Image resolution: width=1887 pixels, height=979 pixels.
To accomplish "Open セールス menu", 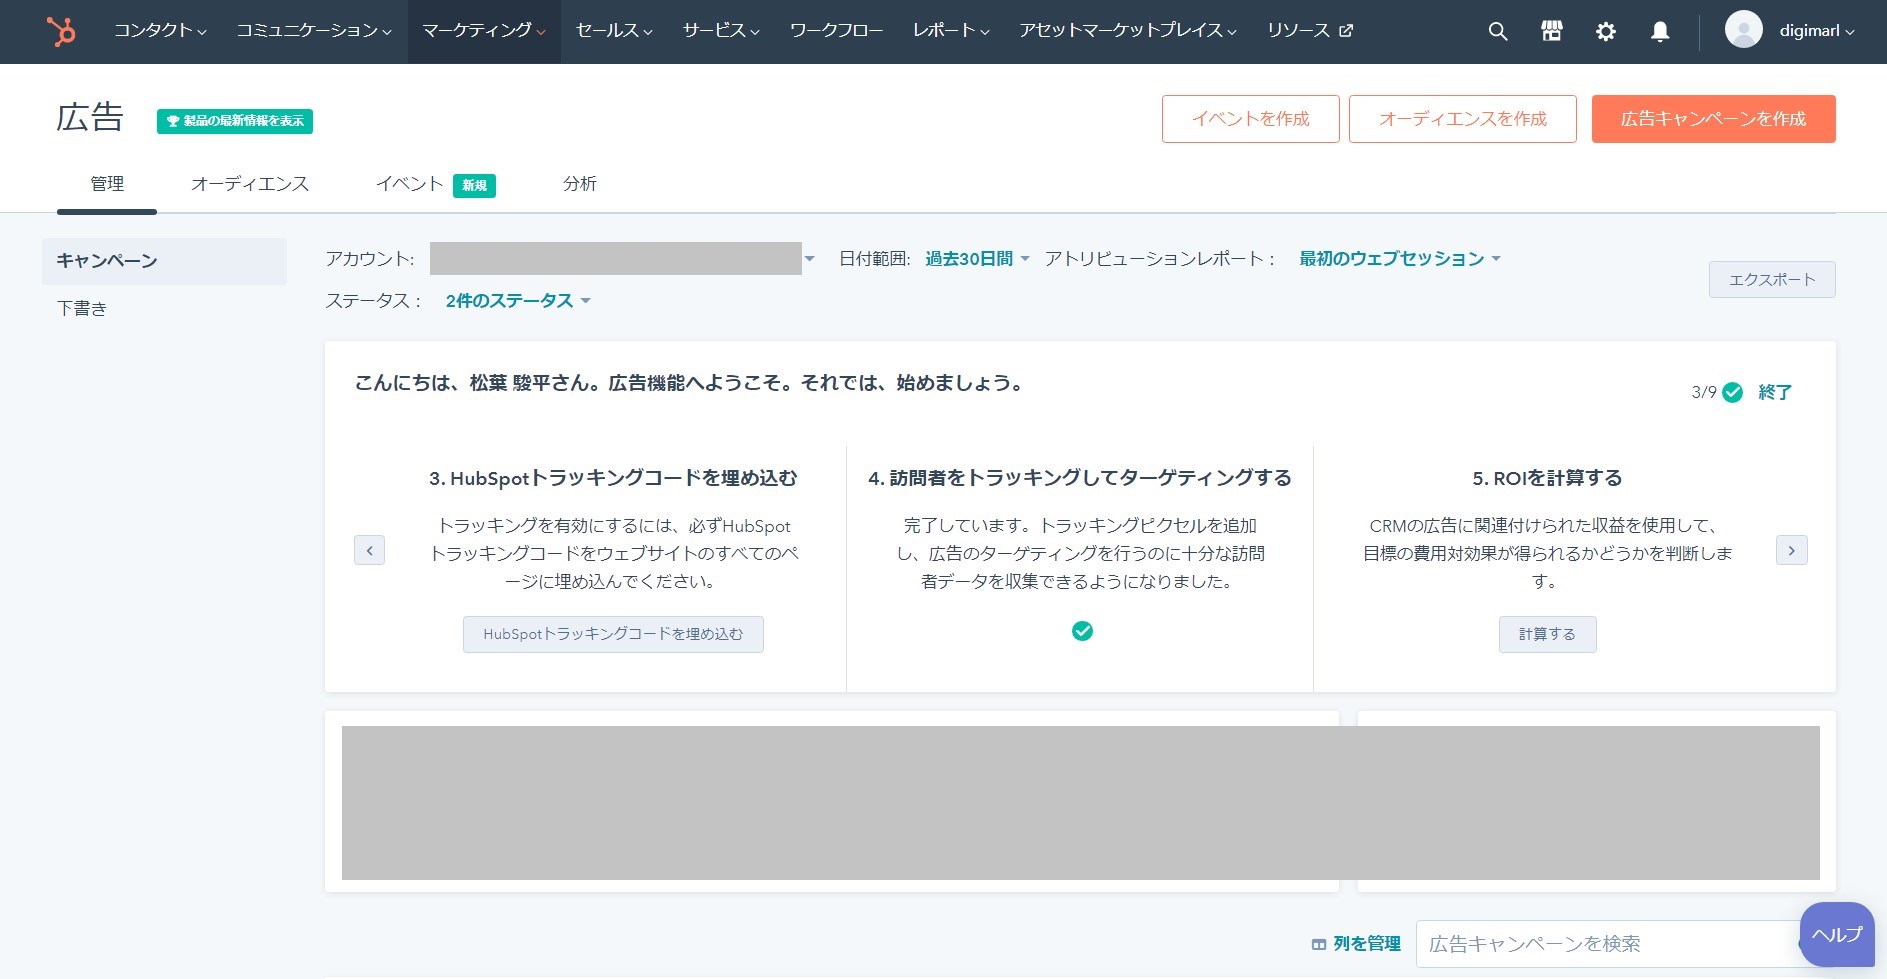I will [x=614, y=31].
